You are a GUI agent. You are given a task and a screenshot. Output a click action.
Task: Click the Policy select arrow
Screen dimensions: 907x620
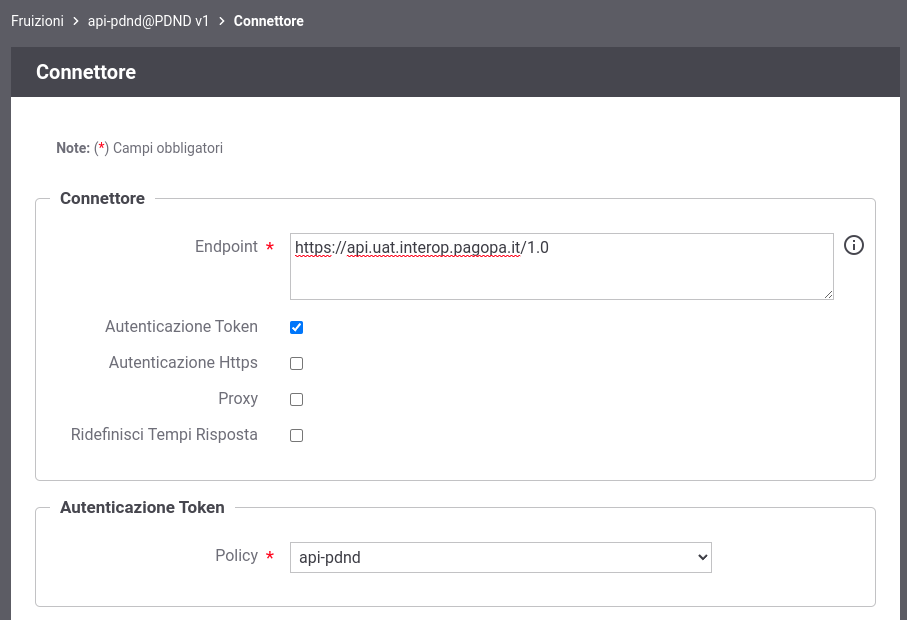(702, 558)
